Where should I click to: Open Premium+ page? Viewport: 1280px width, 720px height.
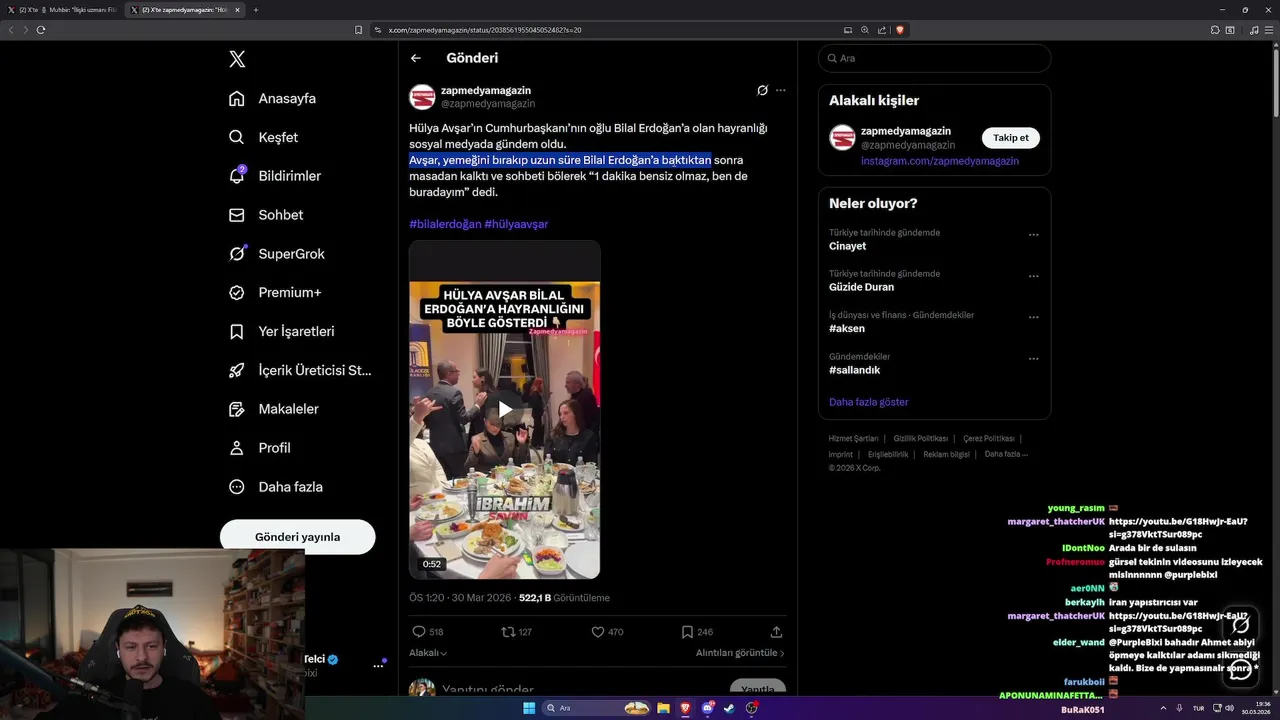275,293
